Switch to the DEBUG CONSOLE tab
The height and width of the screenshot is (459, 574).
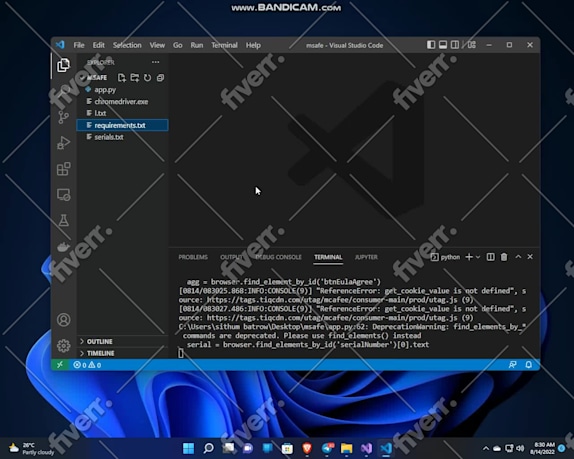tap(278, 257)
